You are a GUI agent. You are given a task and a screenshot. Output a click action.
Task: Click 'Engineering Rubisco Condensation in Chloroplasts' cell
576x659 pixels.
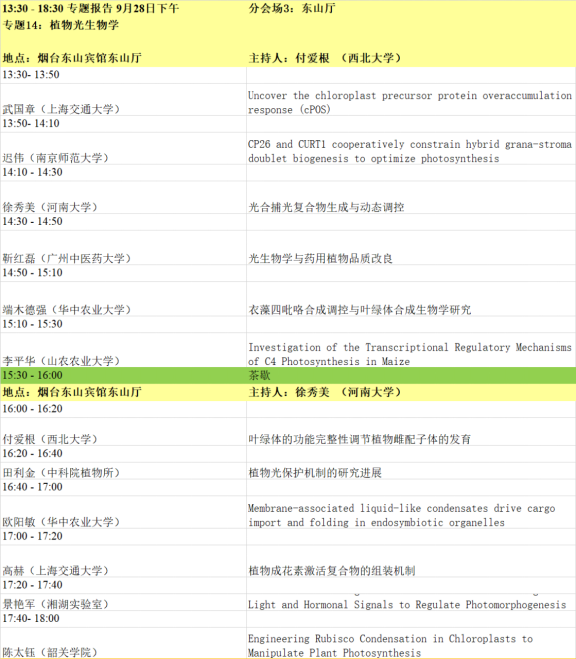click(410, 643)
